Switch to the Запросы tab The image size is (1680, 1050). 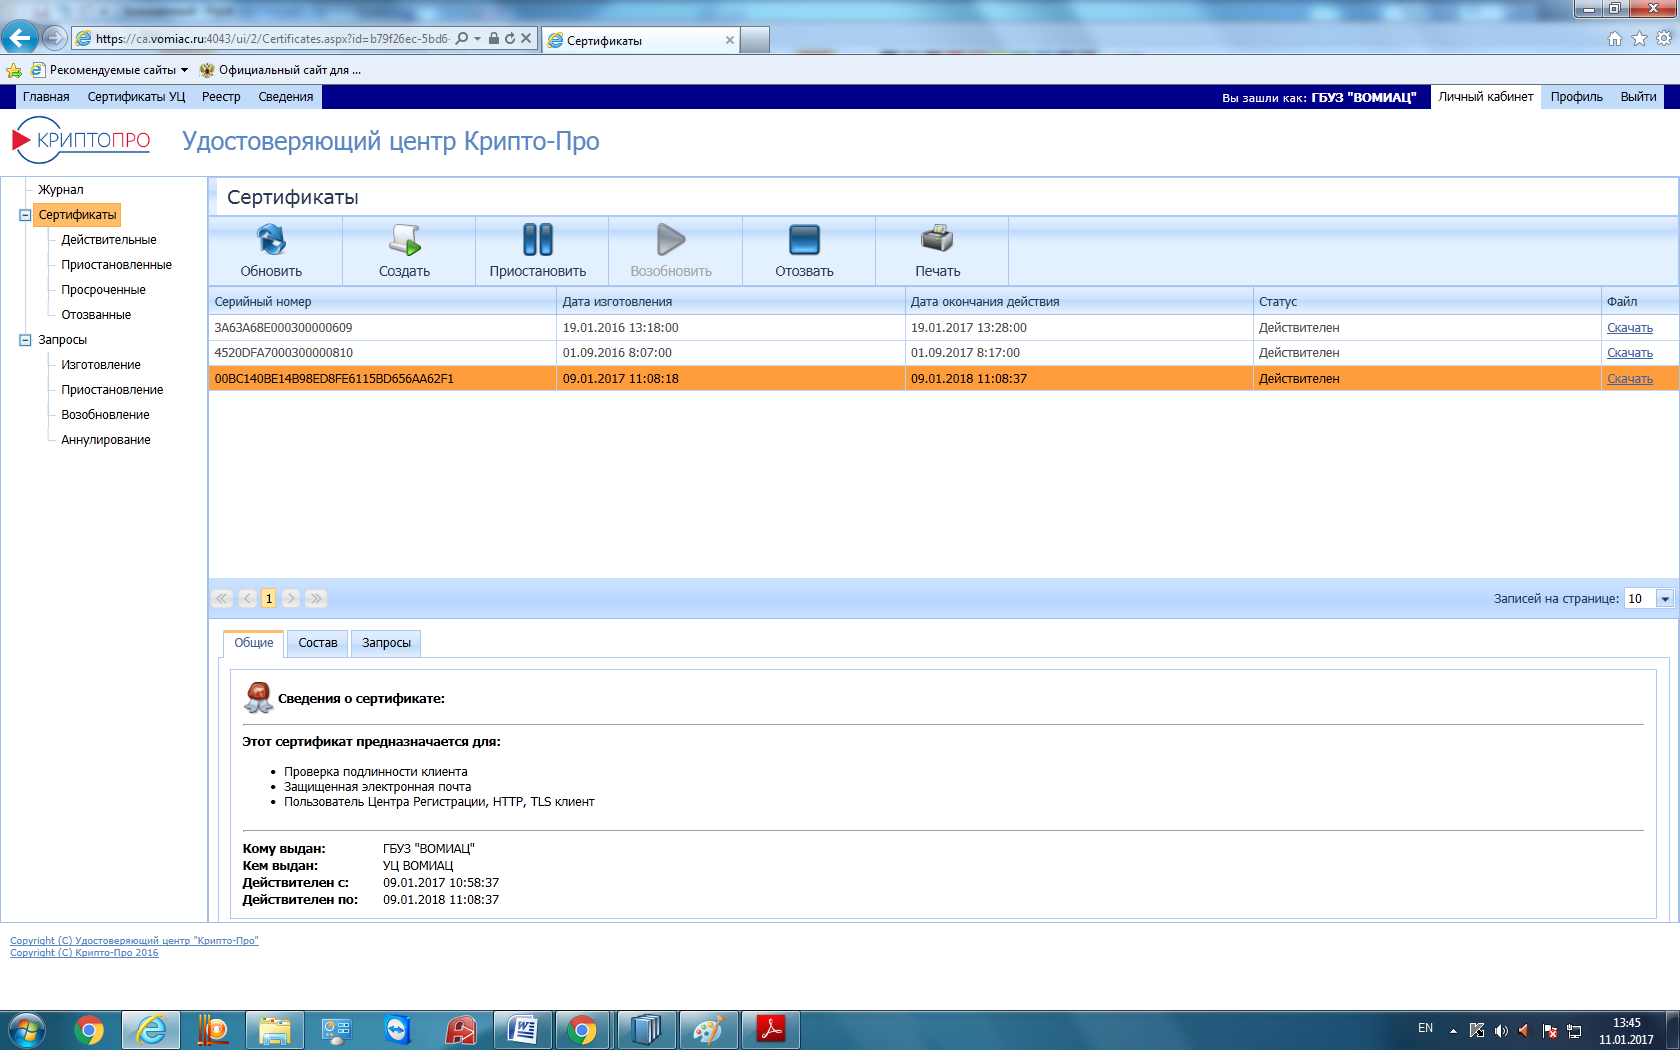(386, 643)
